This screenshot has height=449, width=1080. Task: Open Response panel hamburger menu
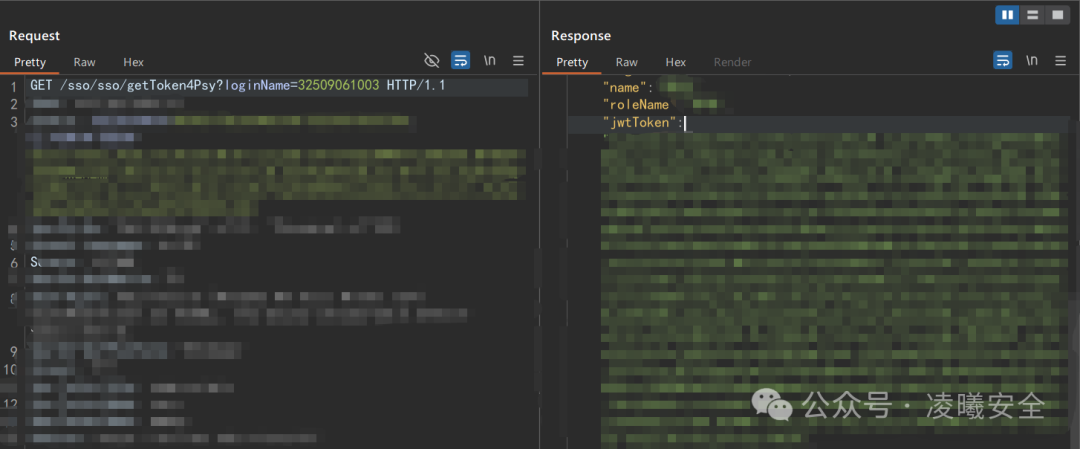coord(1061,61)
